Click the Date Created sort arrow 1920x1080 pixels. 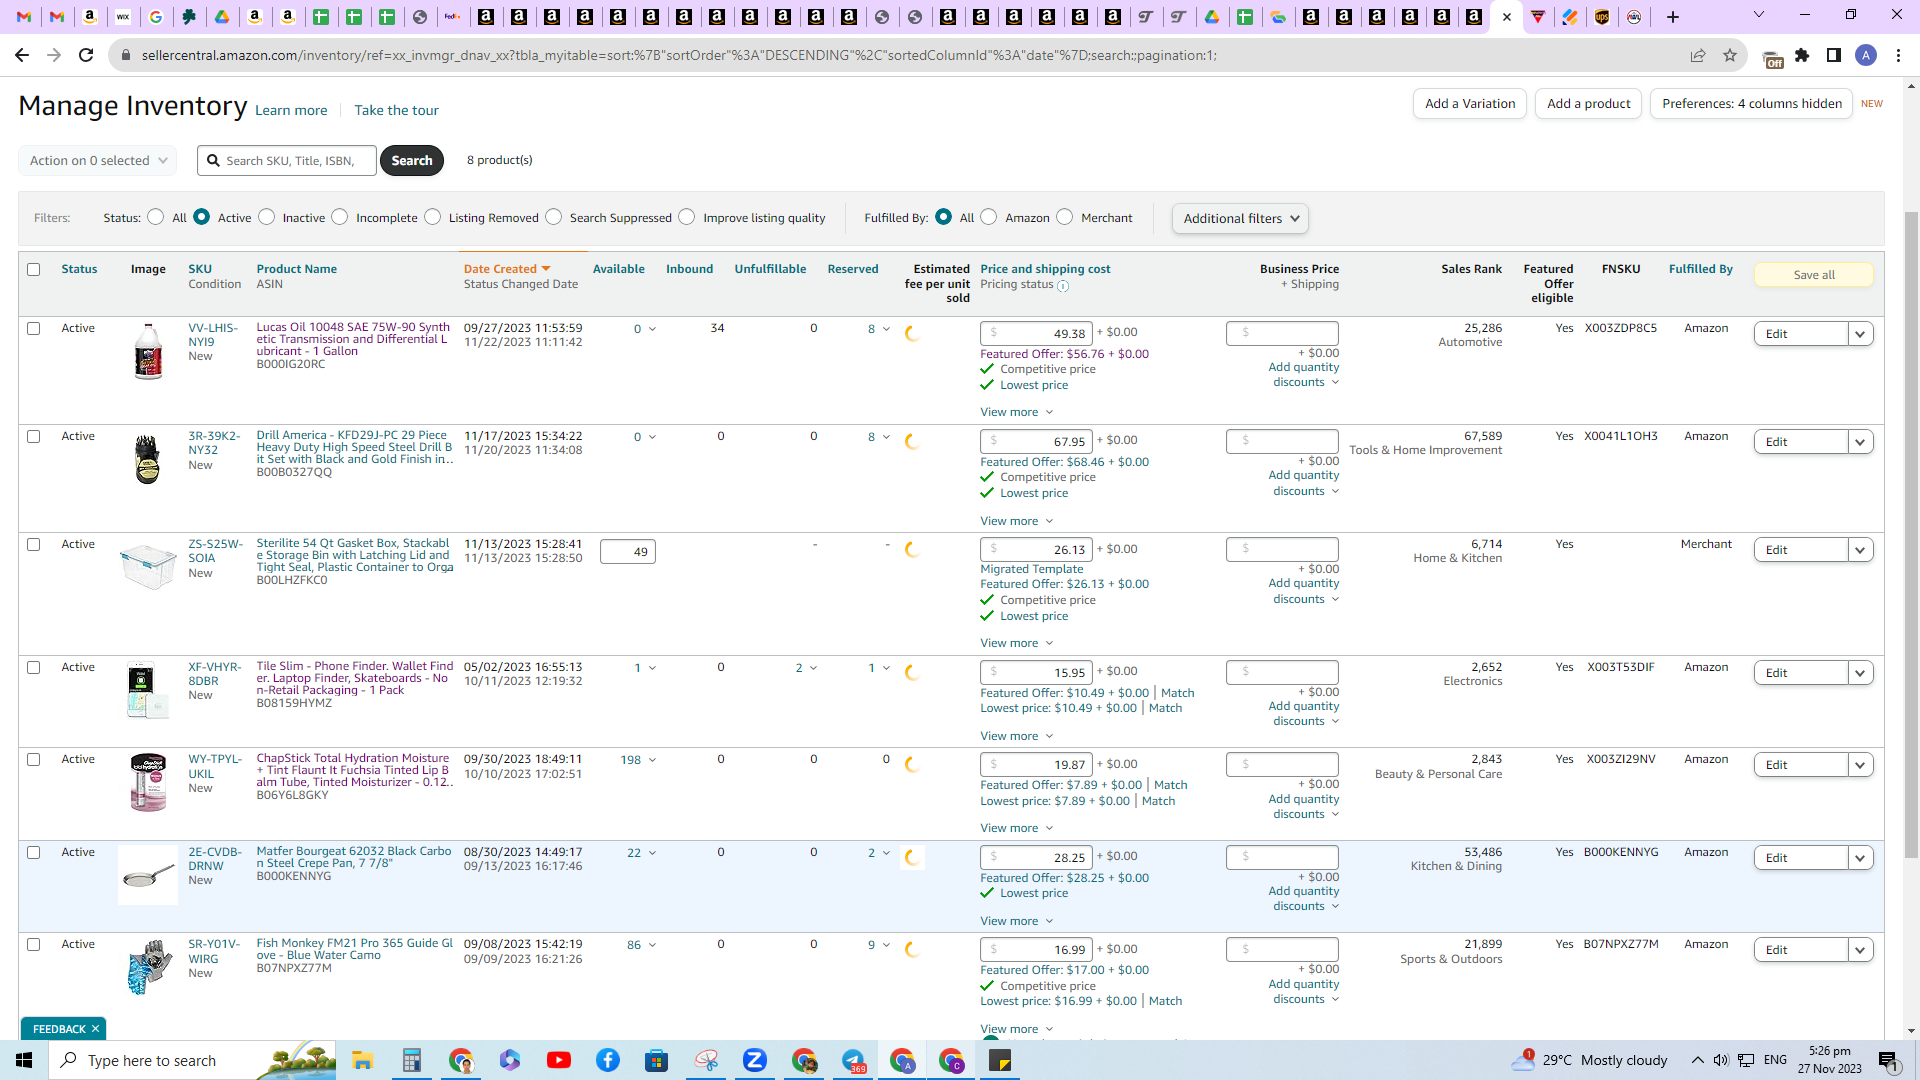pos(546,269)
